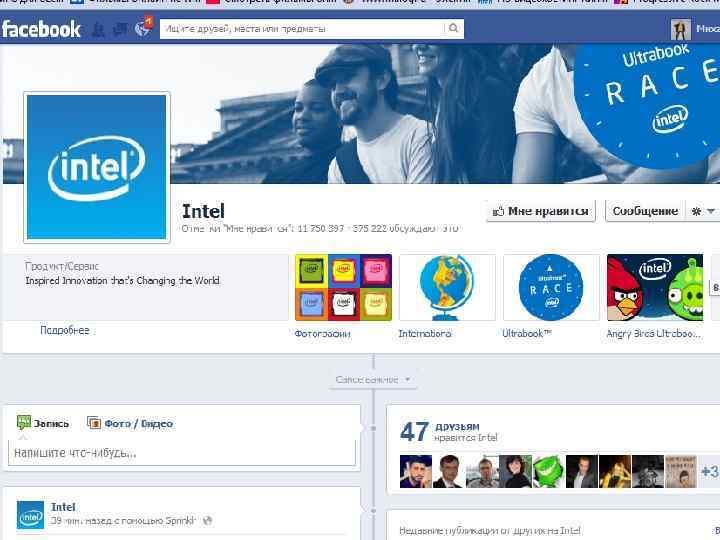Click the public globe privacy icon on post

pos(208,521)
